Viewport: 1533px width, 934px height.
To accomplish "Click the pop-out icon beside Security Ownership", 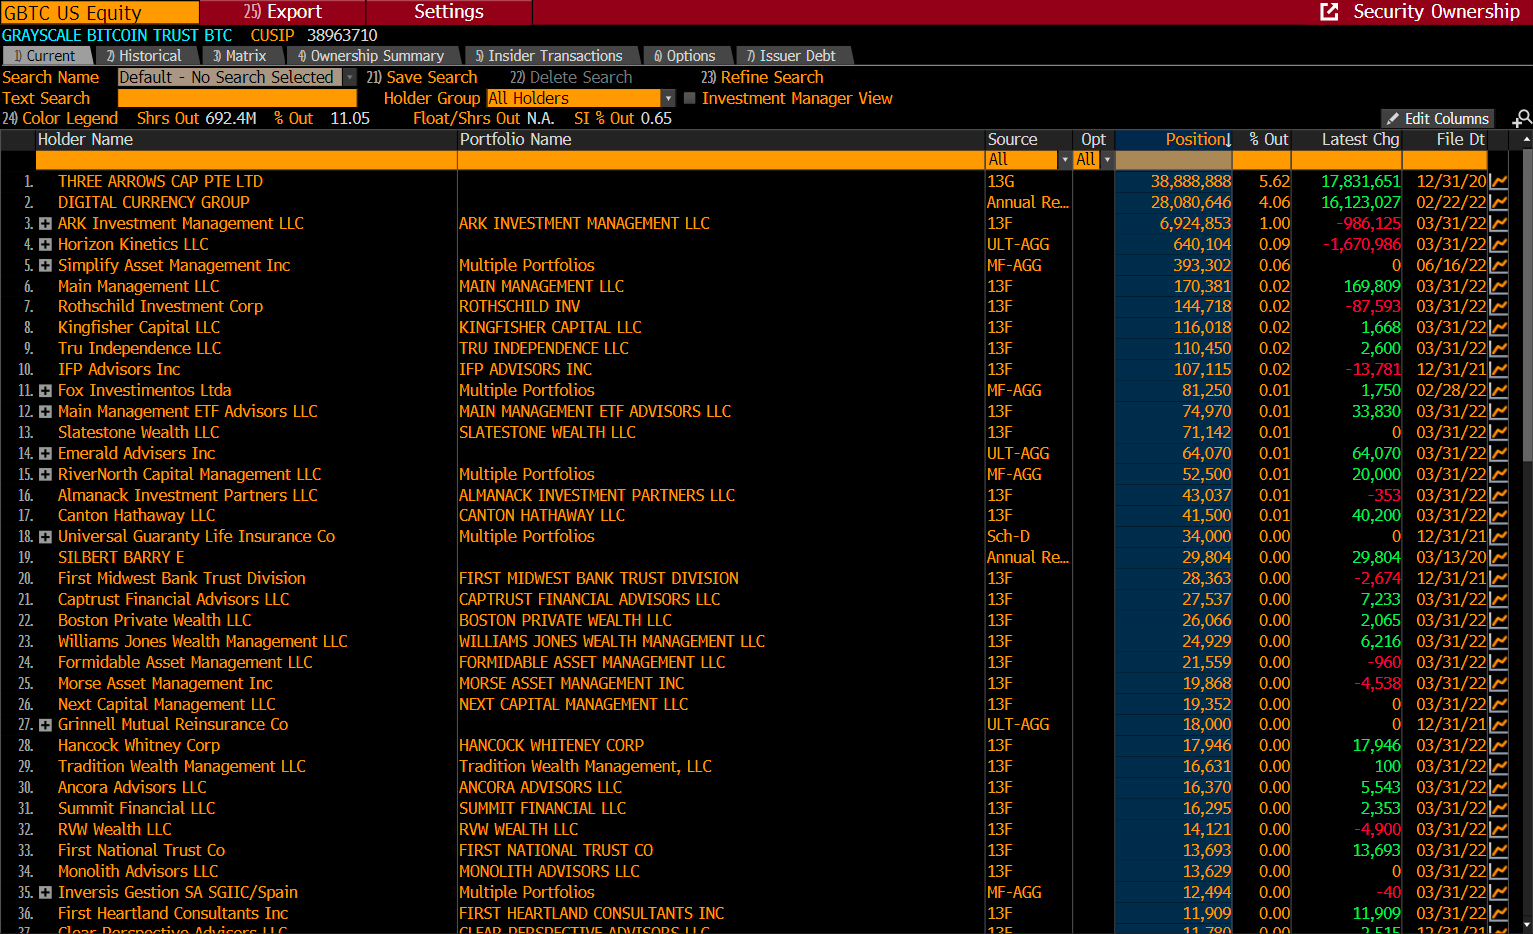I will [1329, 12].
